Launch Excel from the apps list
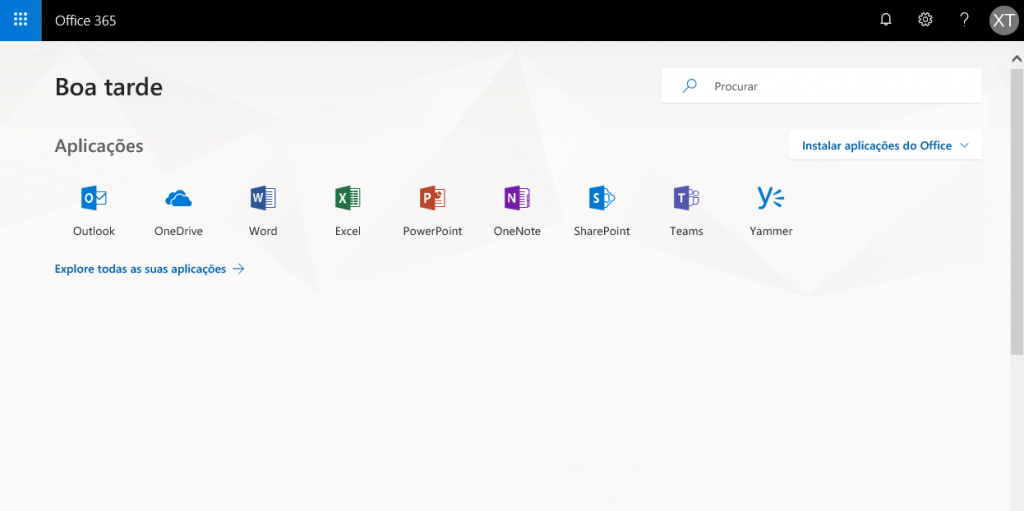The width and height of the screenshot is (1024, 511). (x=347, y=210)
